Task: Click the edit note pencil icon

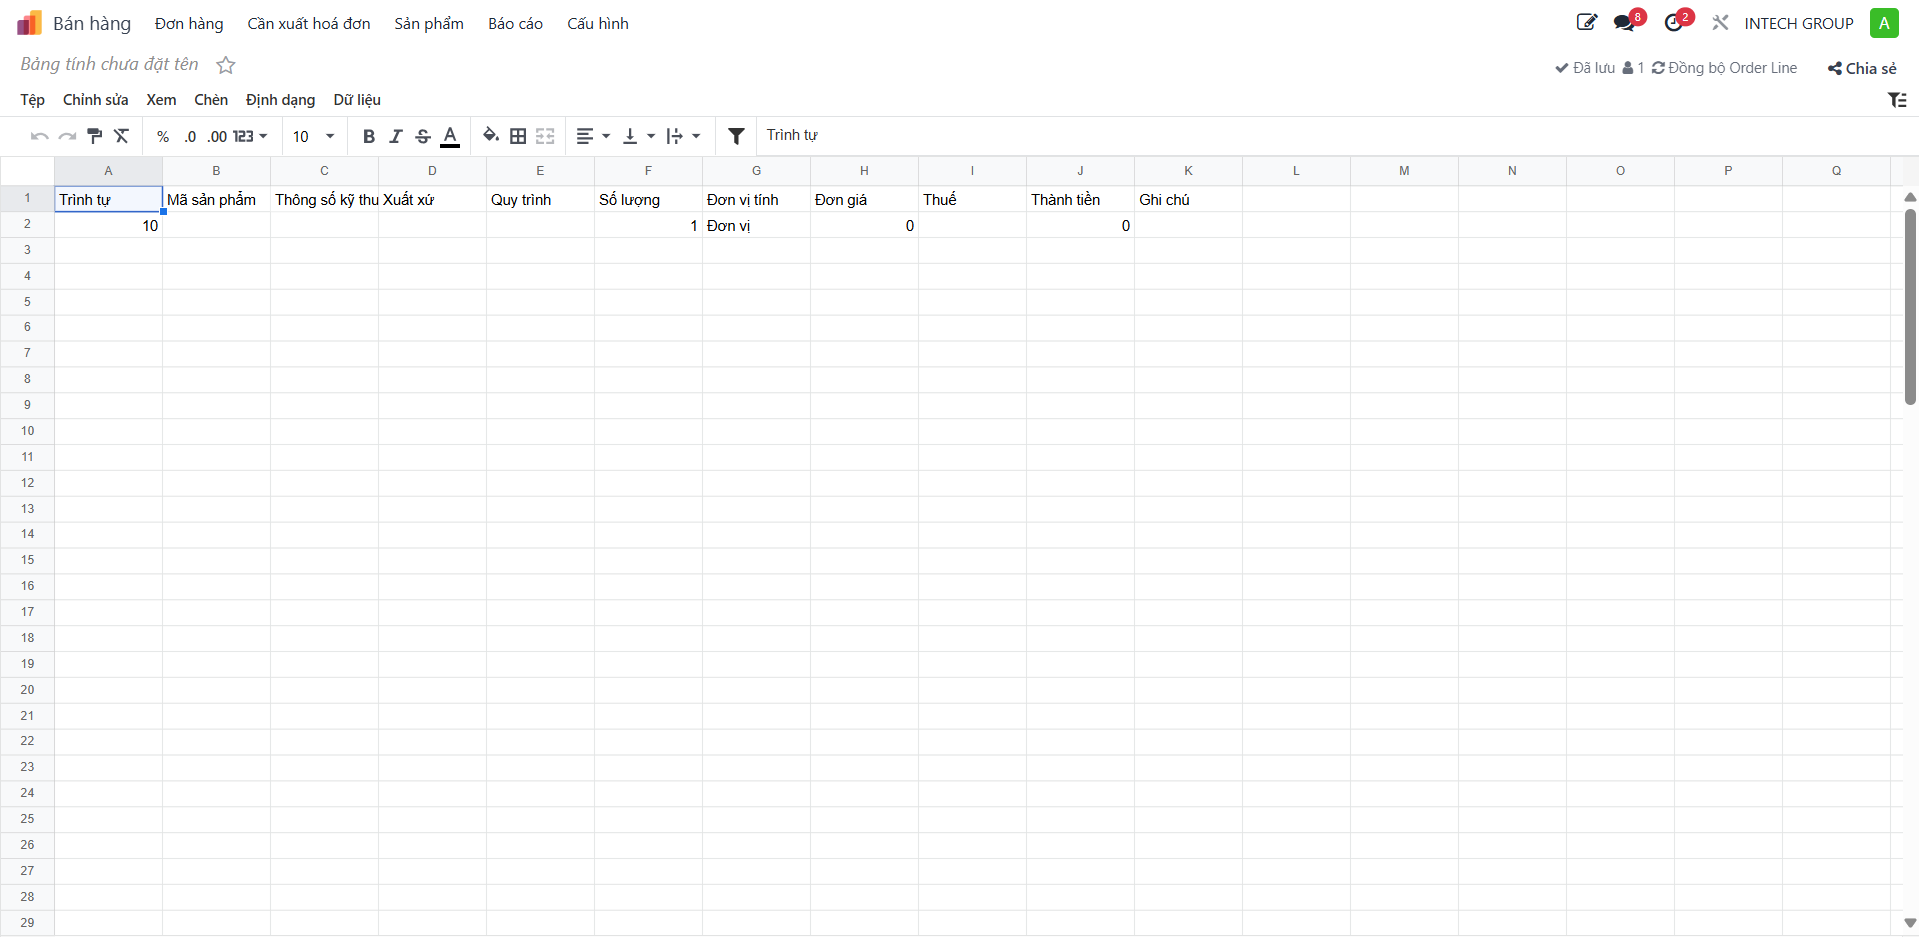Action: point(1587,22)
